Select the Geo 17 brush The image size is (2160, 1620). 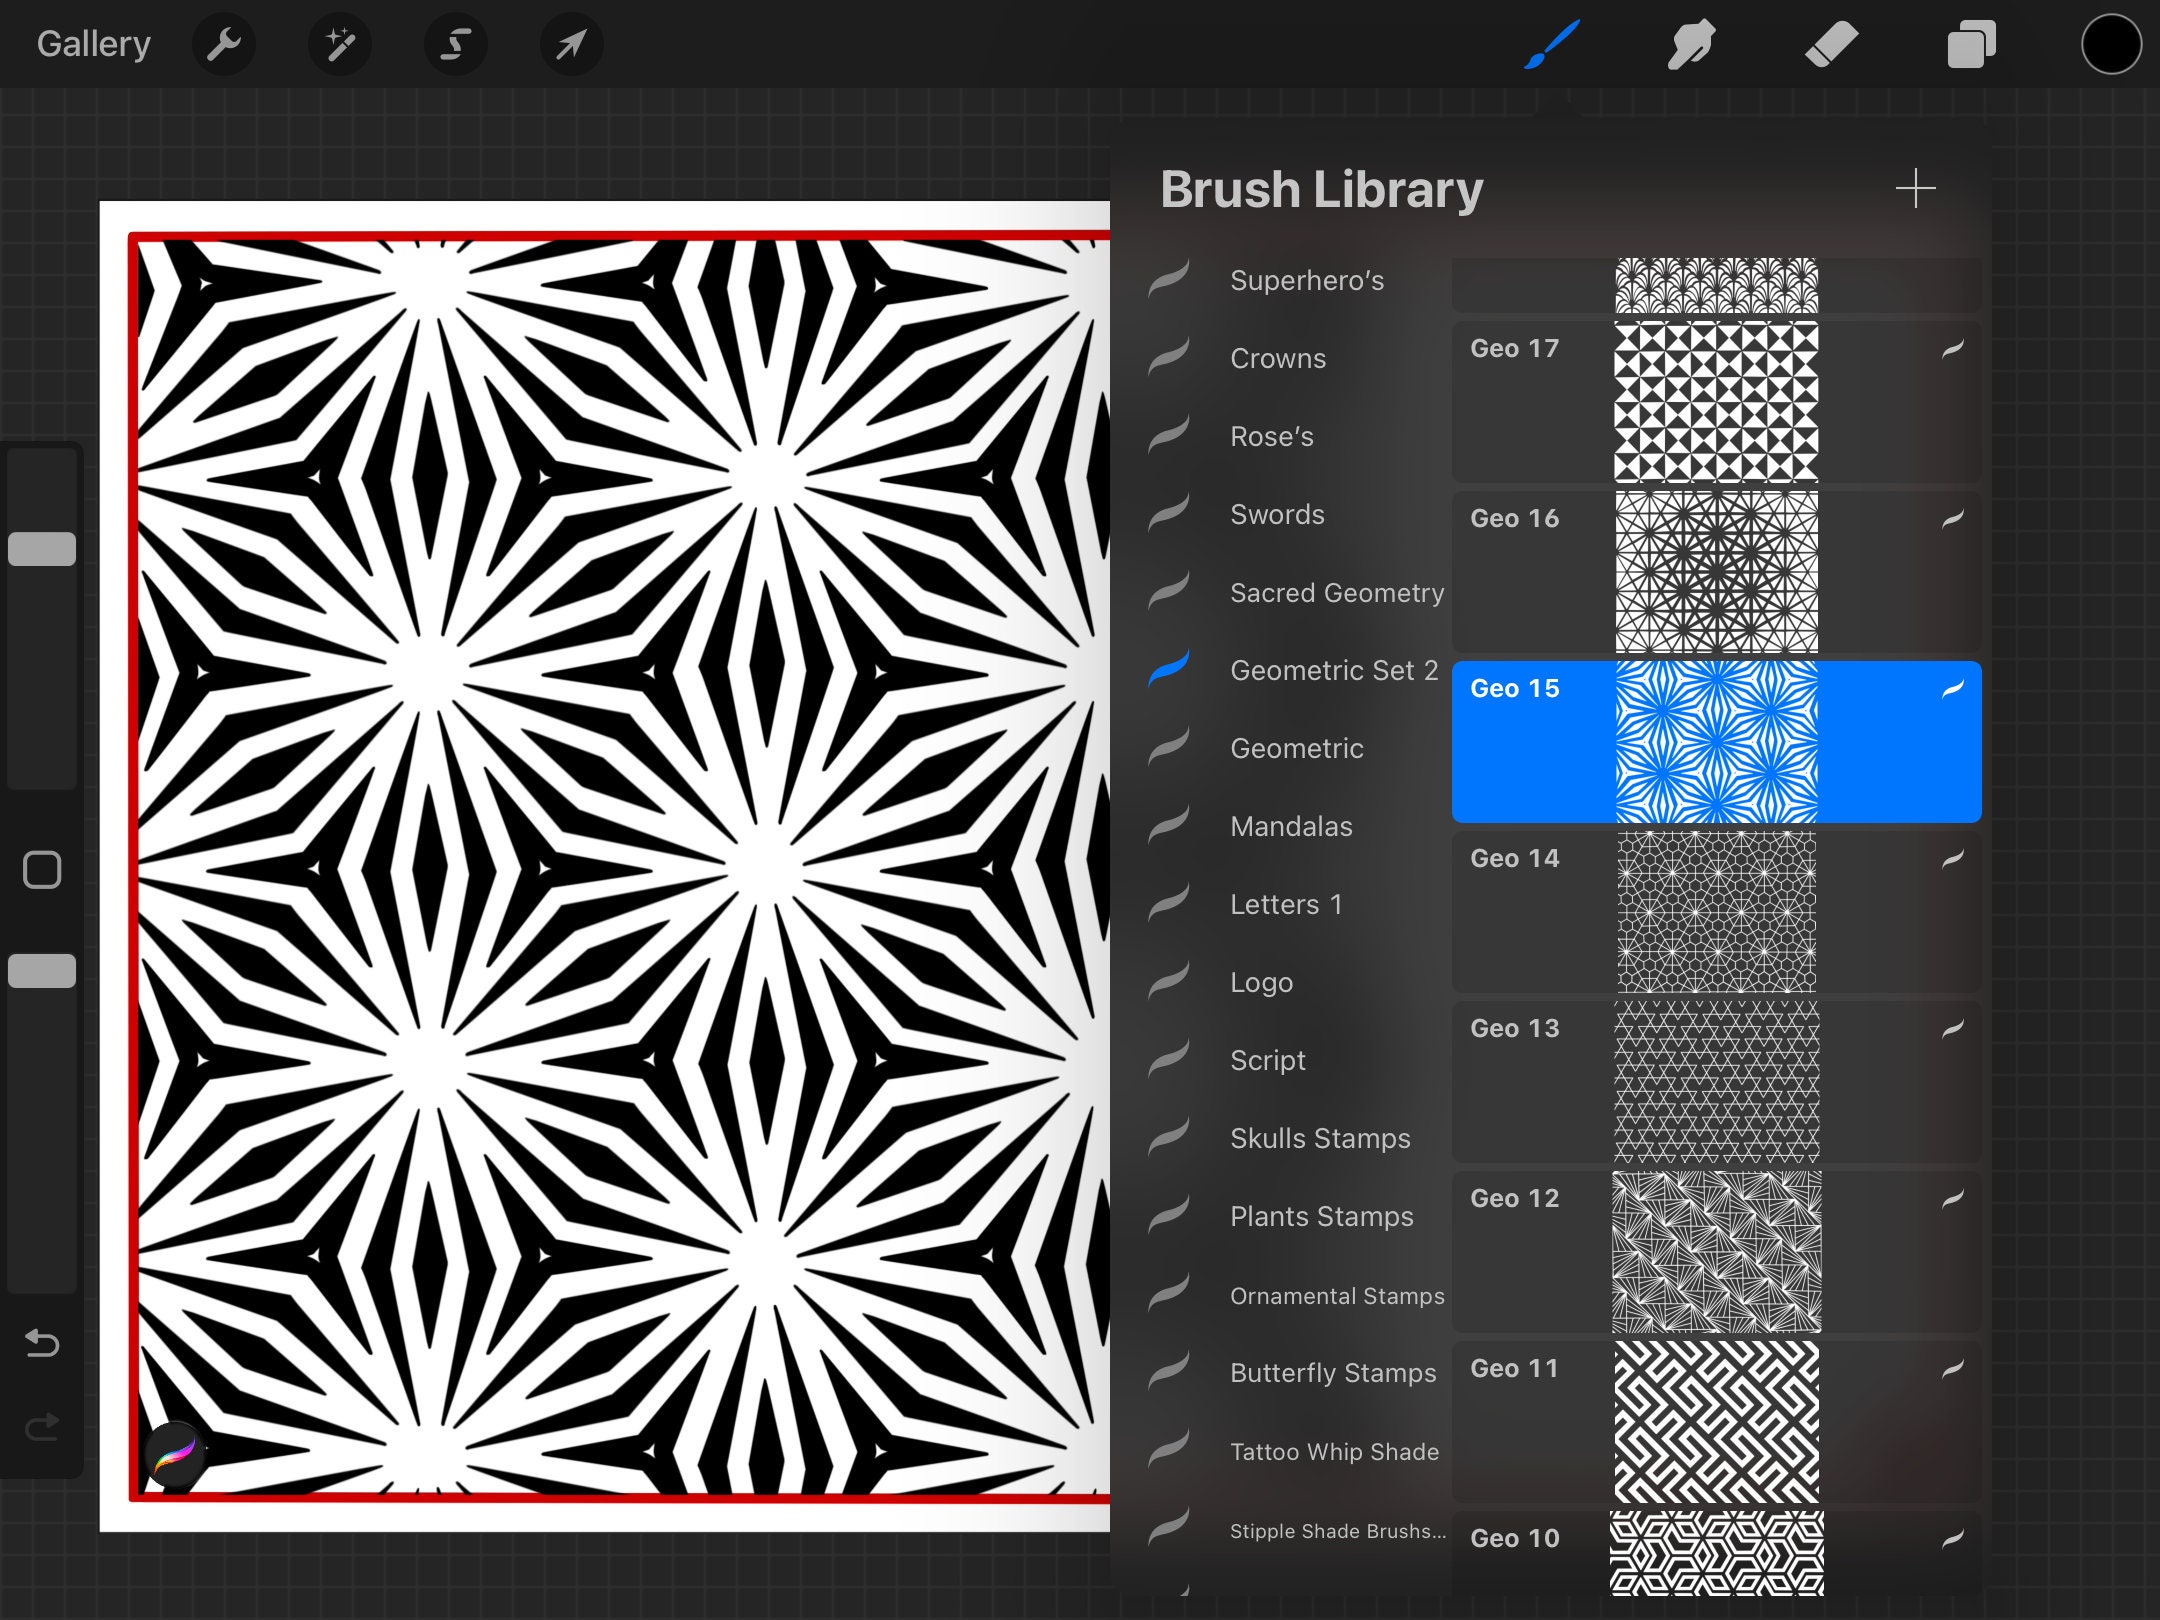point(1716,402)
